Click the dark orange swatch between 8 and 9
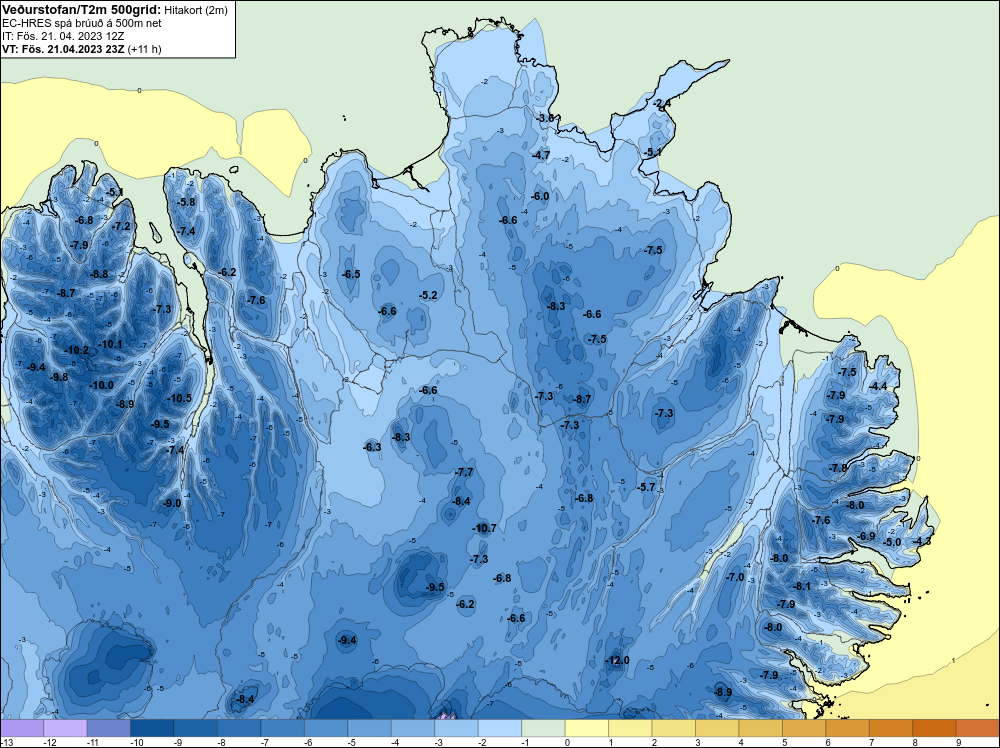 click(935, 728)
